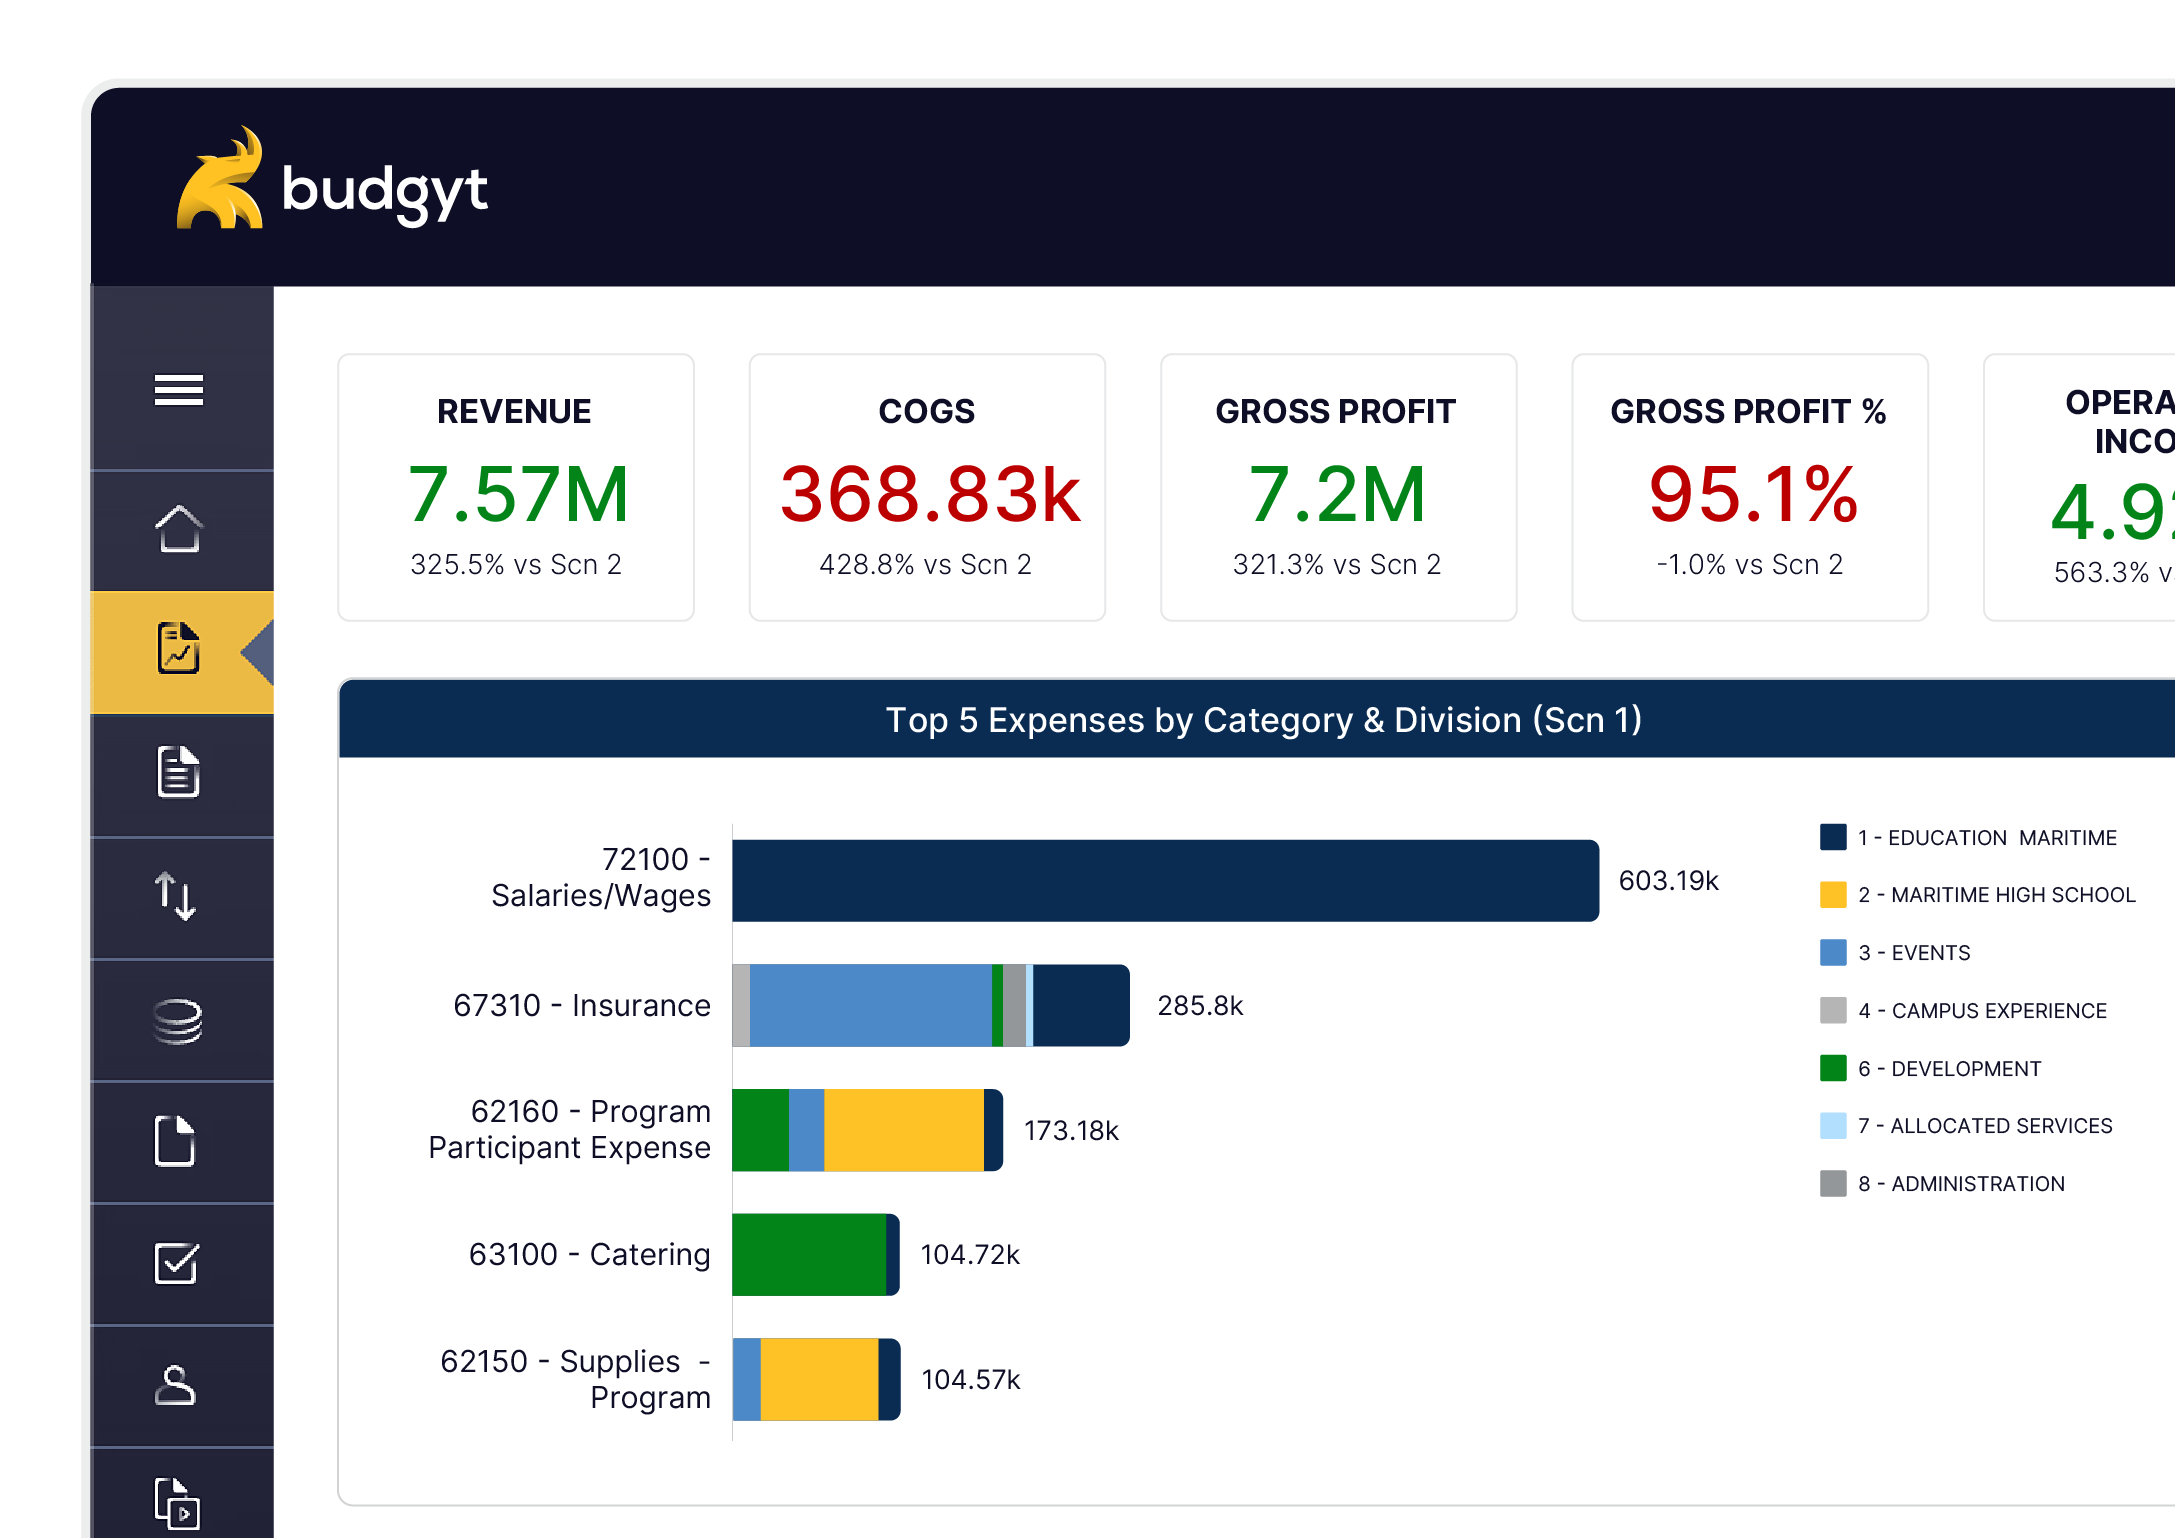The width and height of the screenshot is (2175, 1538).
Task: Open the document lines icon in sidebar
Action: [x=179, y=772]
